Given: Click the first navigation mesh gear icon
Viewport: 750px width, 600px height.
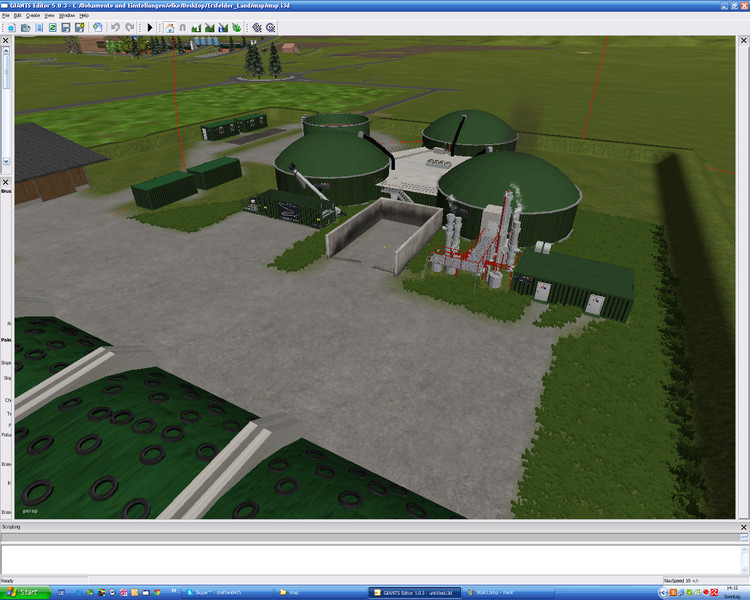Looking at the screenshot, I should point(257,28).
